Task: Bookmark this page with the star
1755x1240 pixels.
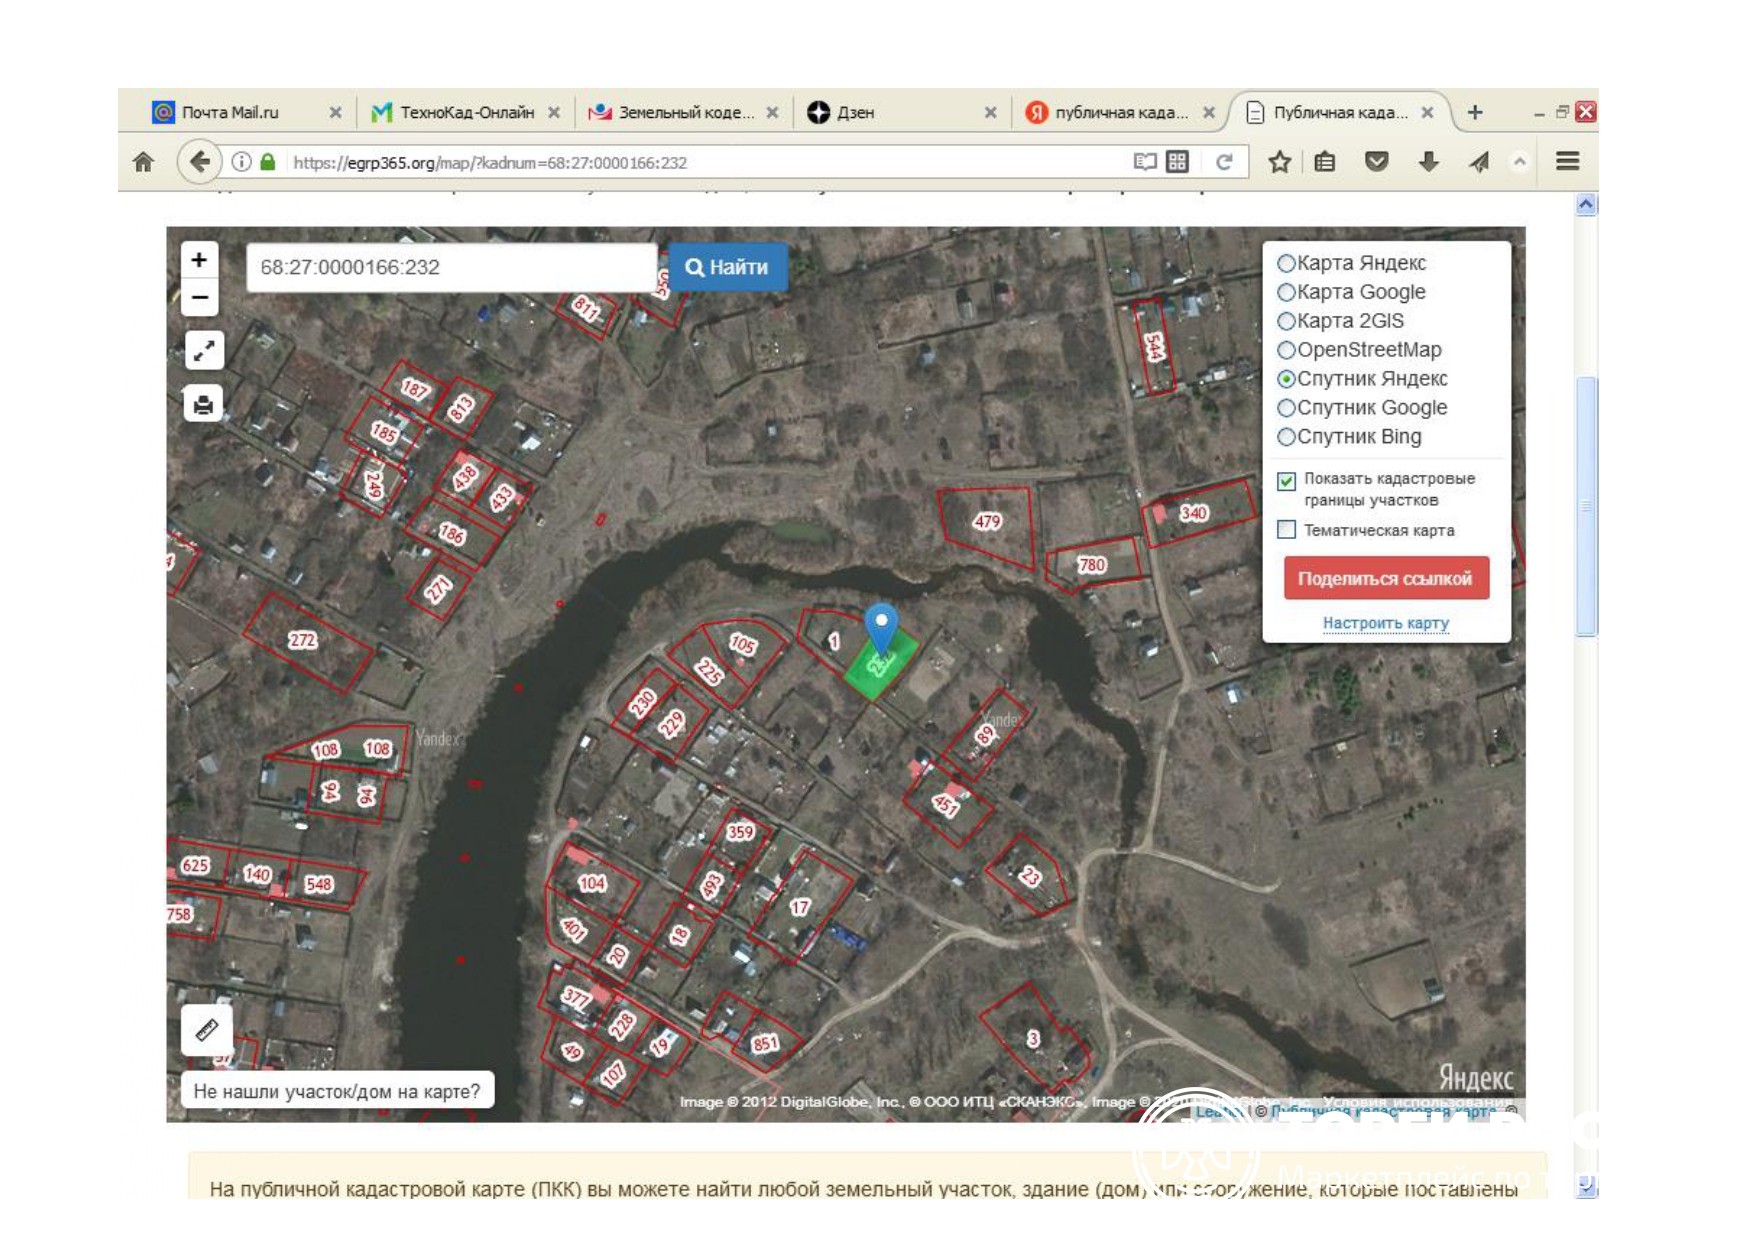Action: pos(1279,162)
